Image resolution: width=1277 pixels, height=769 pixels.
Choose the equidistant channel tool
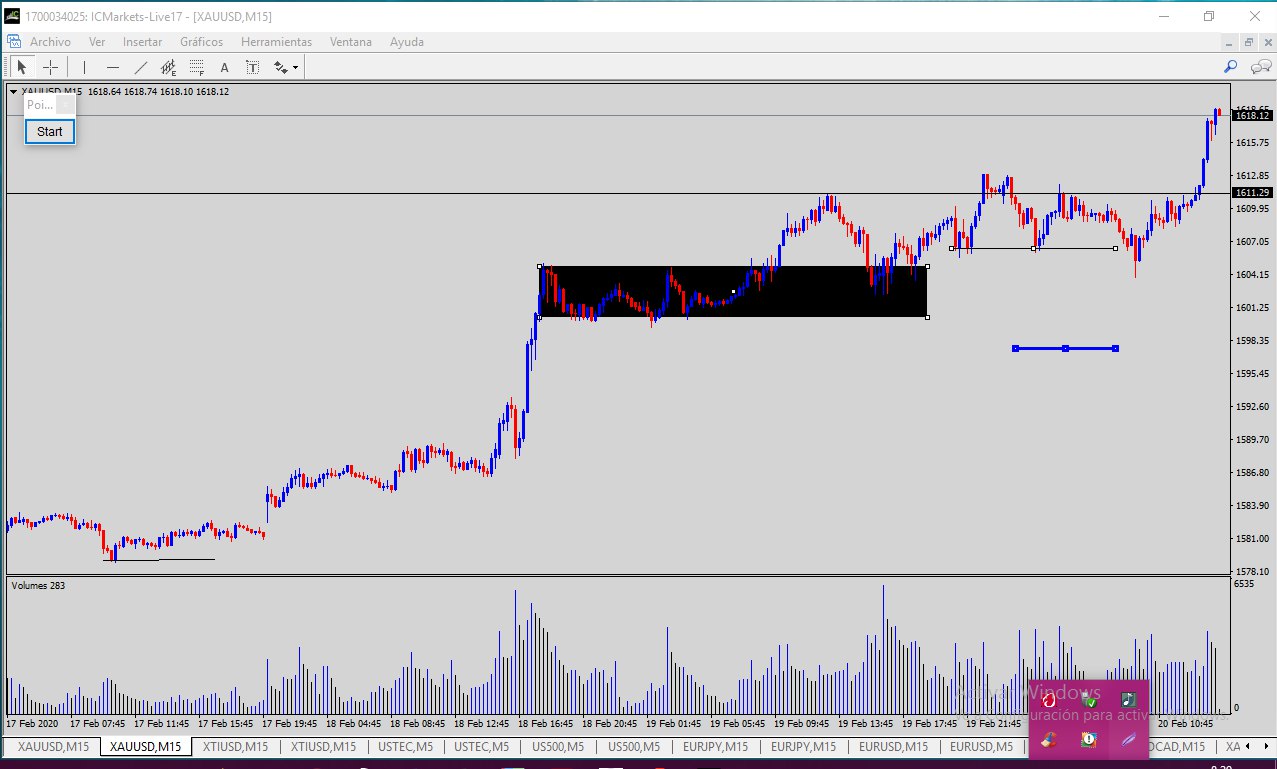(169, 67)
